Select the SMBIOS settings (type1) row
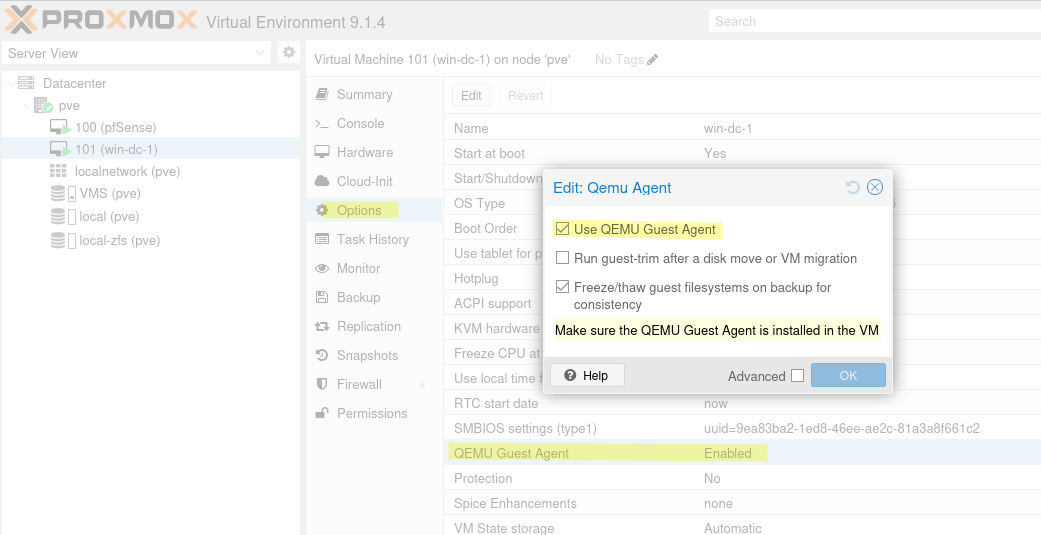The width and height of the screenshot is (1041, 535). click(742, 429)
